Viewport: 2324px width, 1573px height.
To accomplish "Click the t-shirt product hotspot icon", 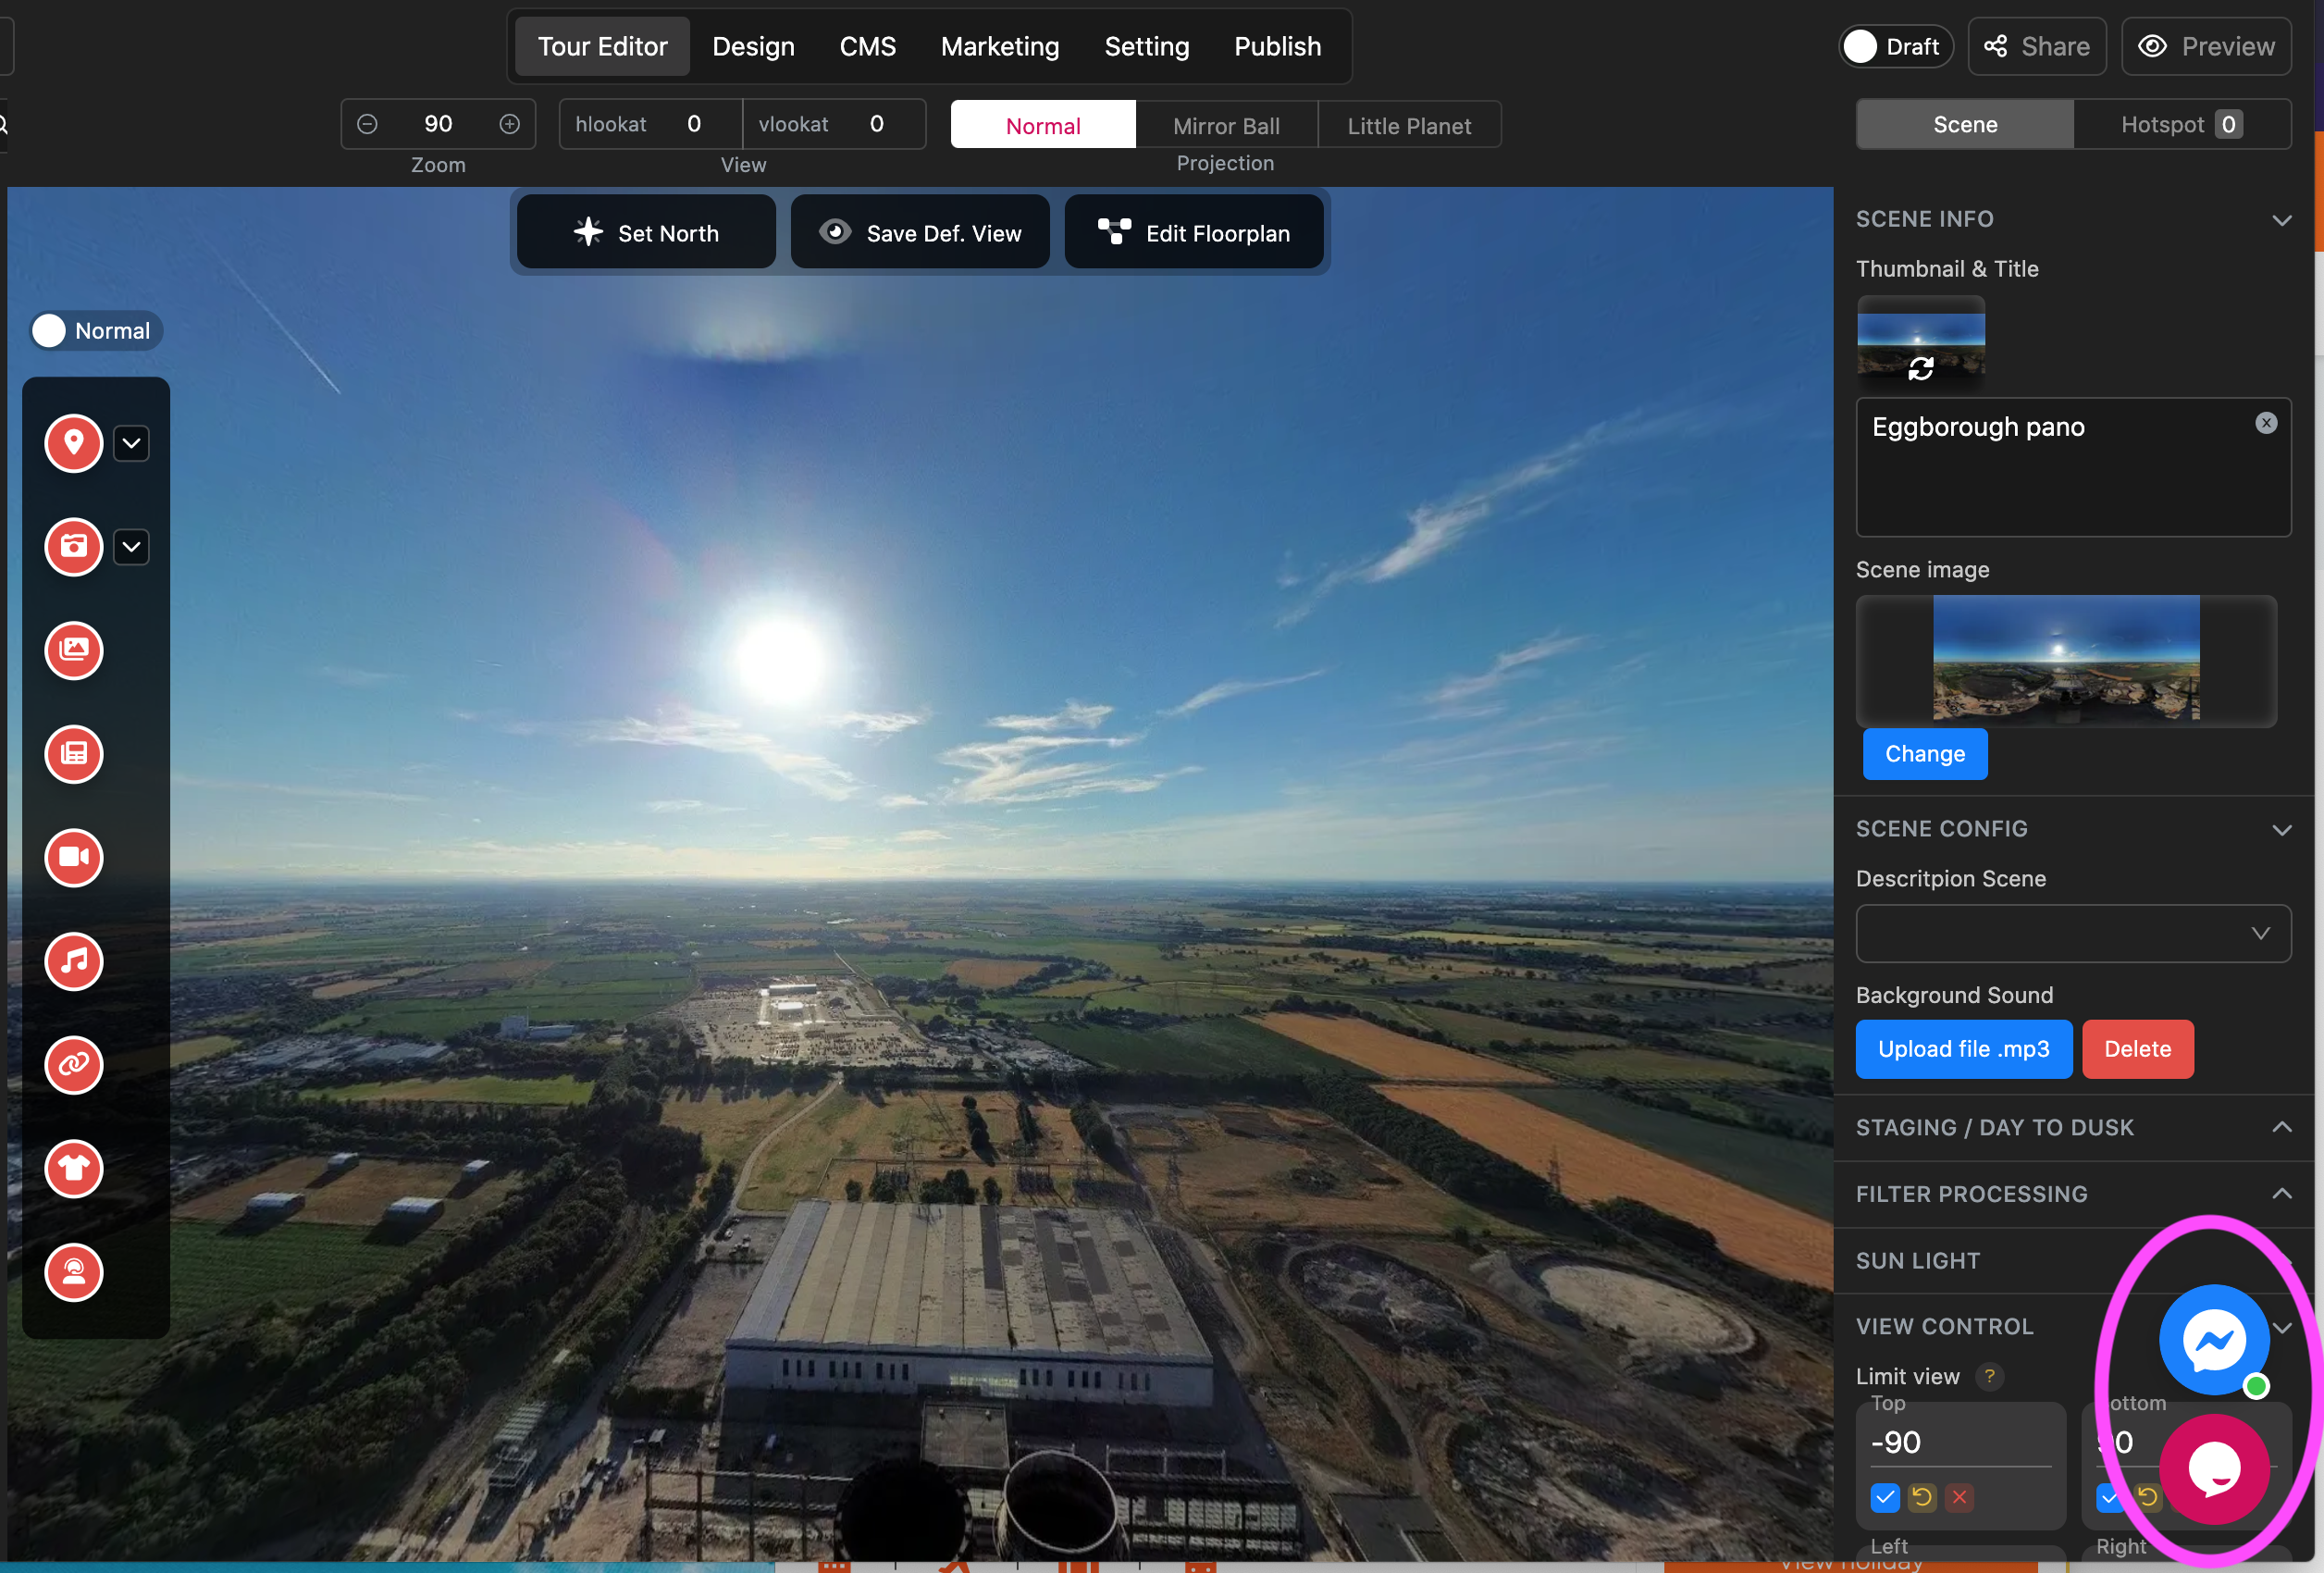I will pyautogui.click(x=74, y=1168).
